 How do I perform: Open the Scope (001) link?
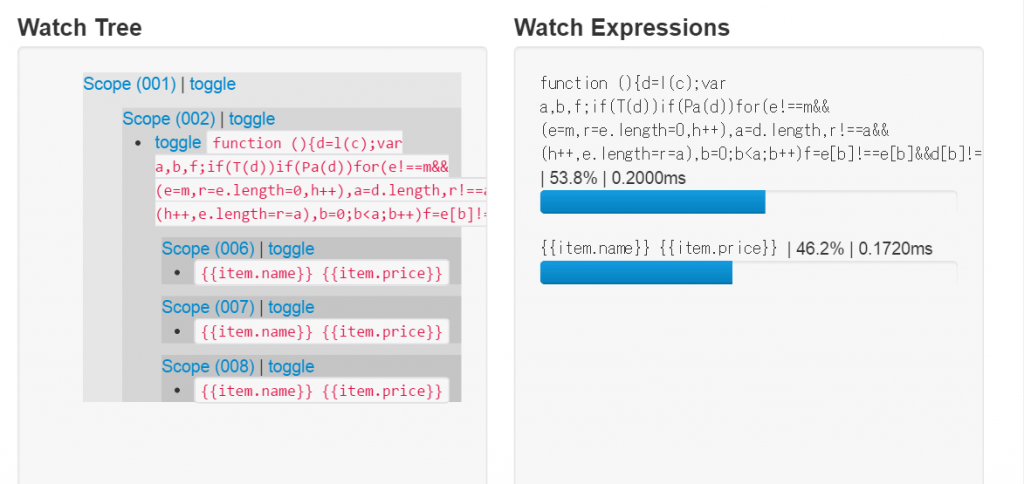[x=129, y=84]
